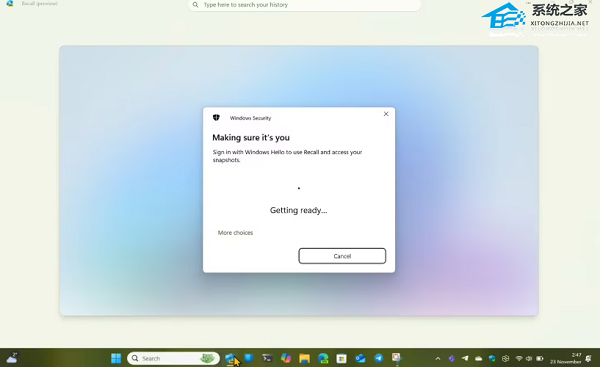Open the Recall app from taskbar
This screenshot has height=367, width=600.
click(x=230, y=358)
